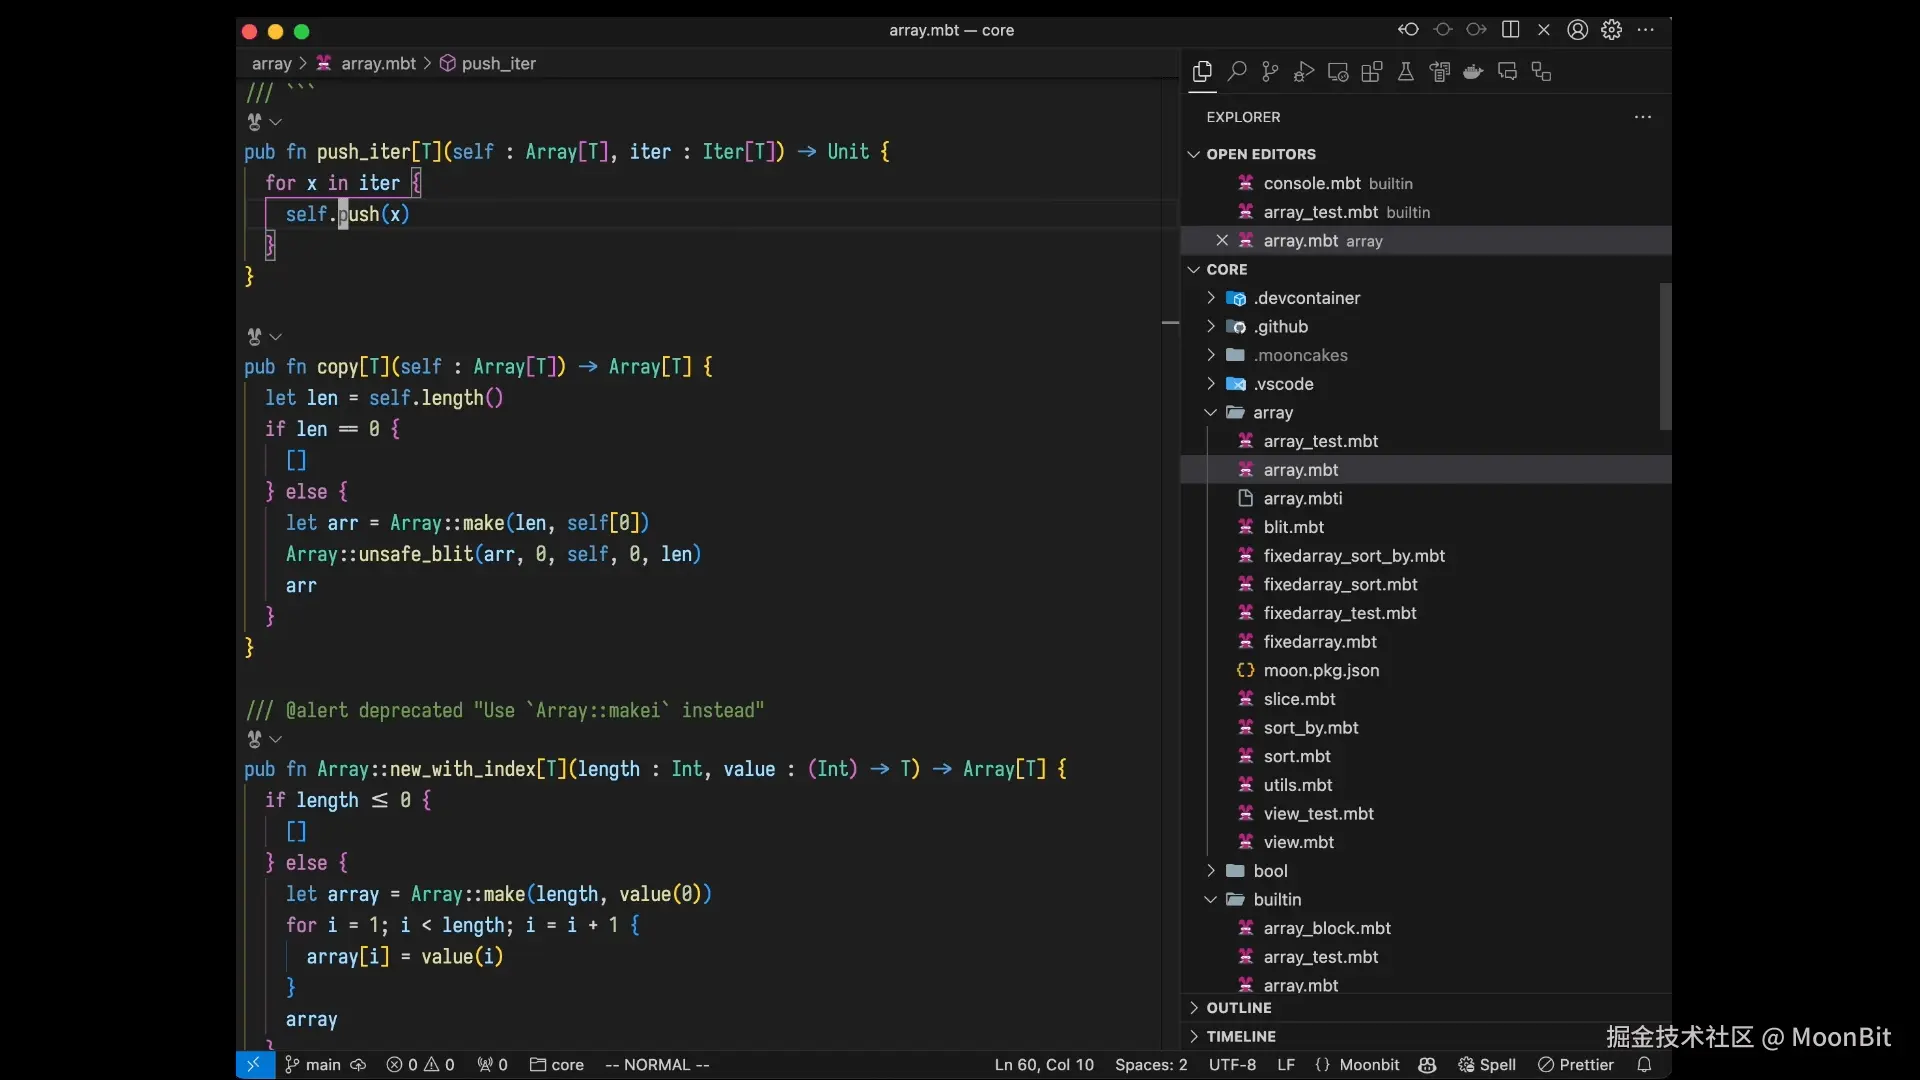Toggle split editor layout button
Screen dimensions: 1920x1080
[1510, 30]
